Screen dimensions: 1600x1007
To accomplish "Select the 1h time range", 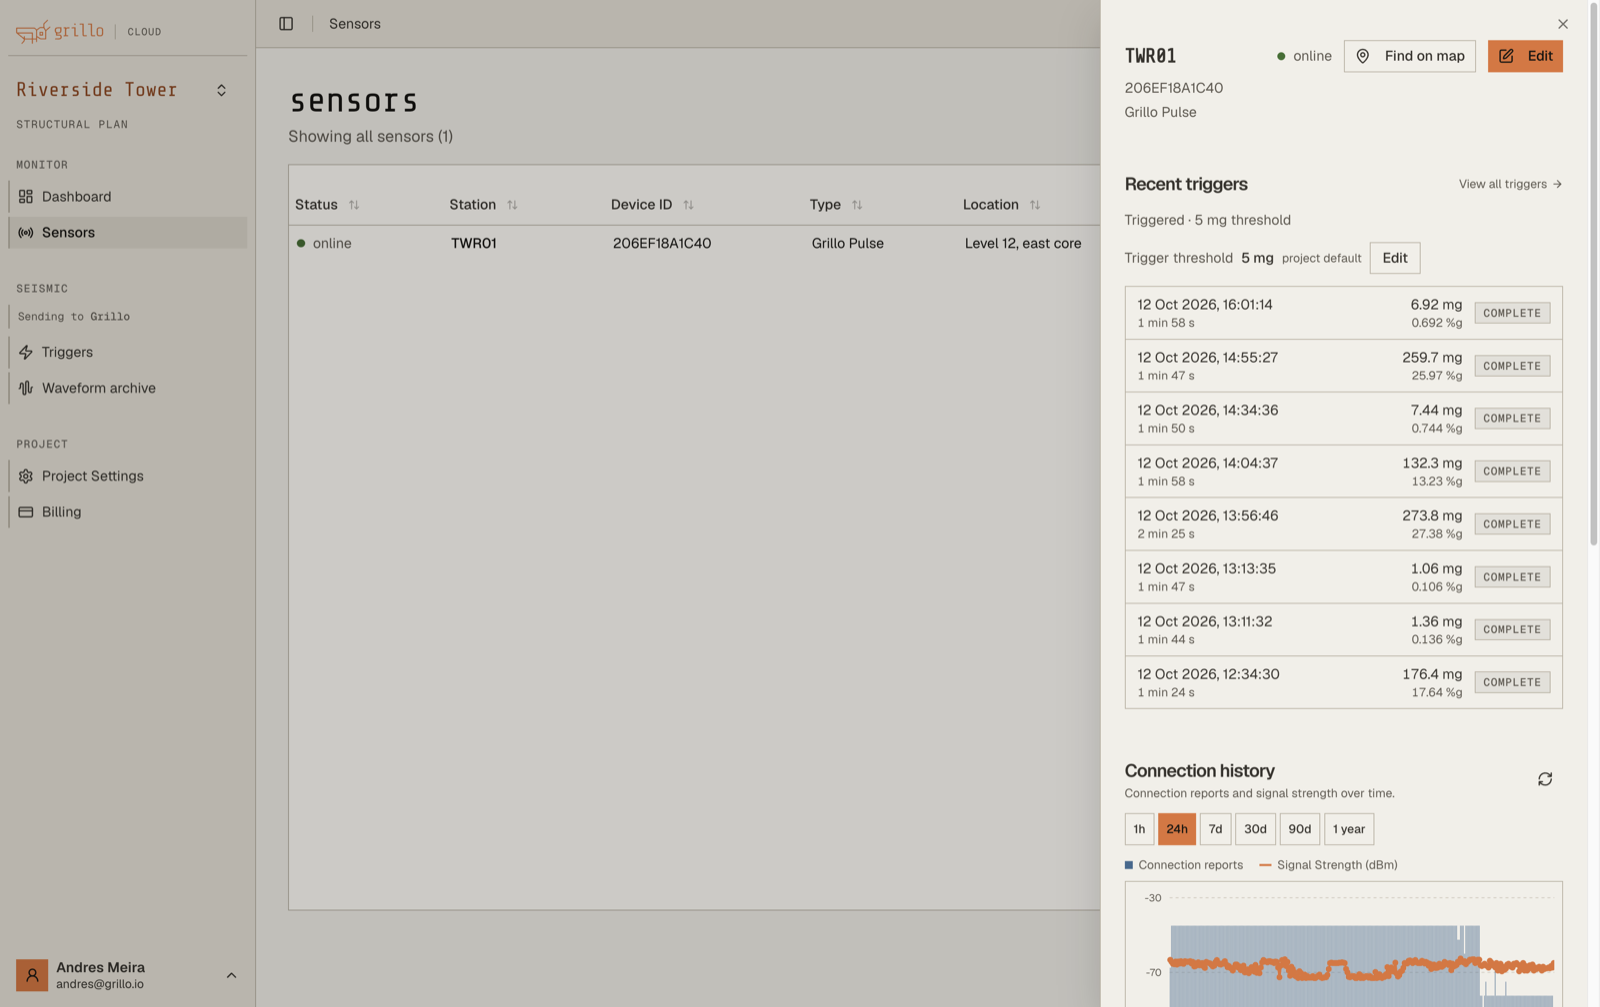I will (1139, 829).
